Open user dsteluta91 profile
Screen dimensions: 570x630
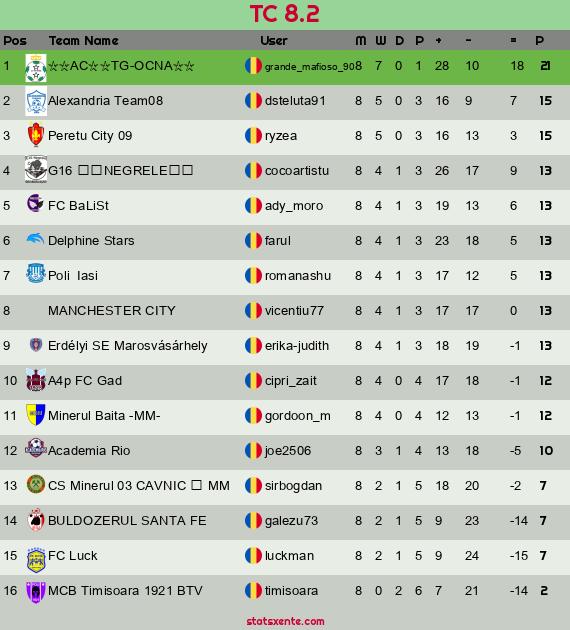tap(295, 100)
